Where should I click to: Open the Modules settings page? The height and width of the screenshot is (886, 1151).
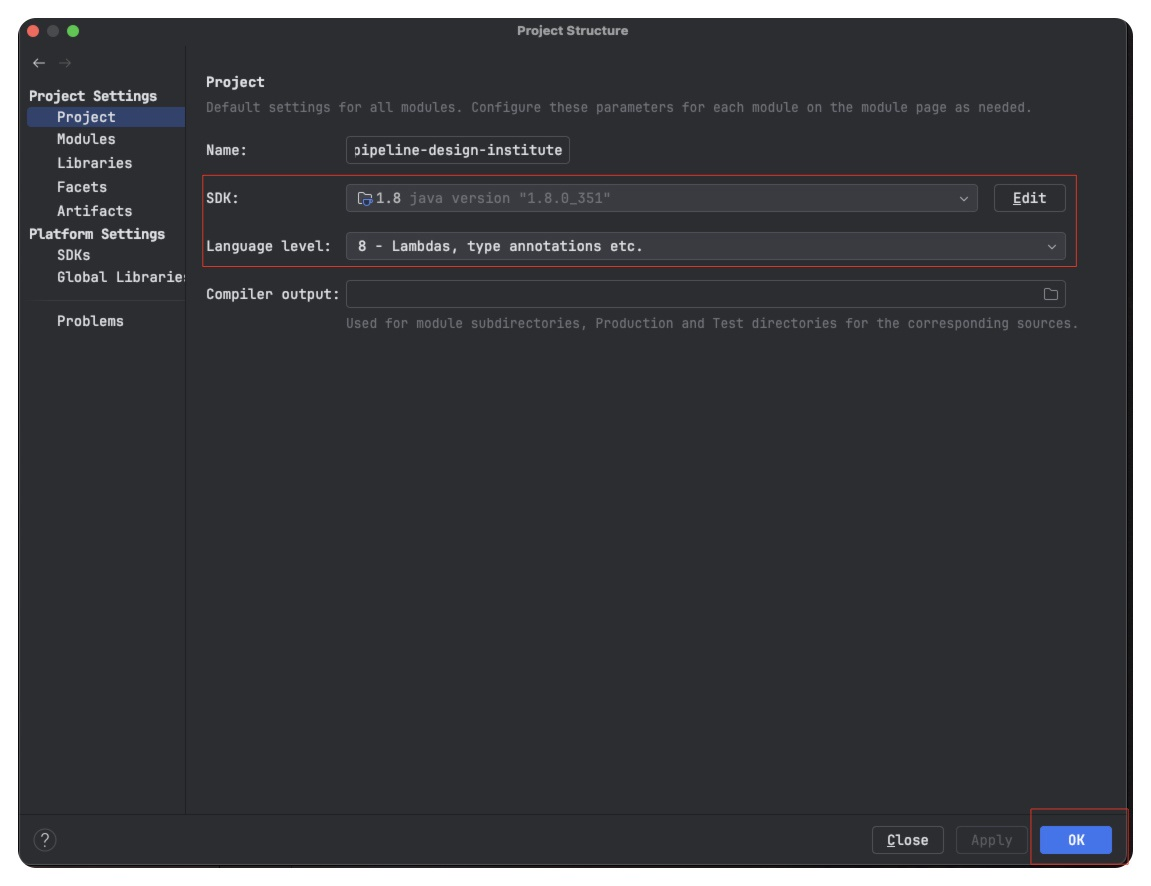[x=86, y=139]
